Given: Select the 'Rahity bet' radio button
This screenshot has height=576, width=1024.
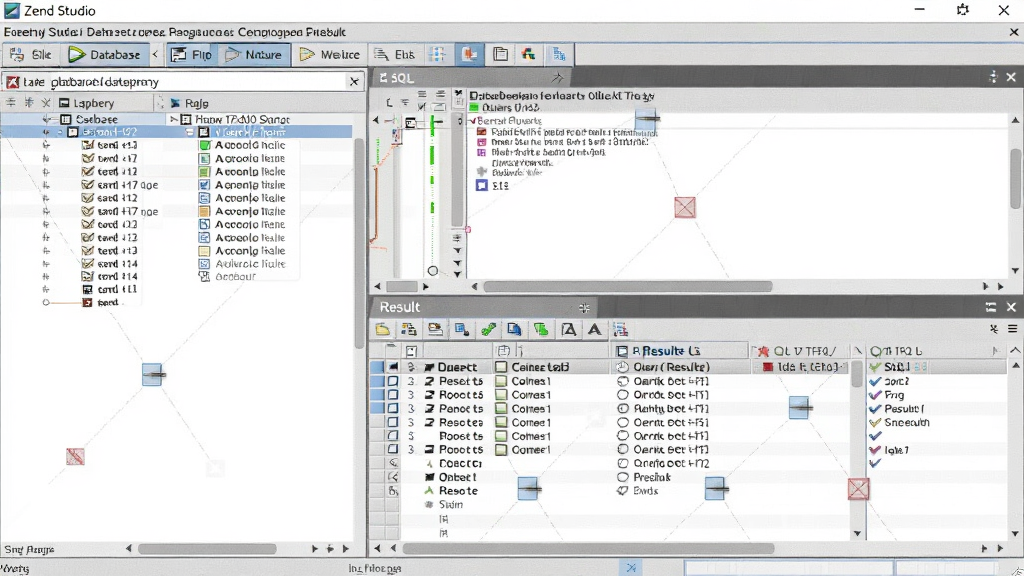Looking at the screenshot, I should [622, 409].
